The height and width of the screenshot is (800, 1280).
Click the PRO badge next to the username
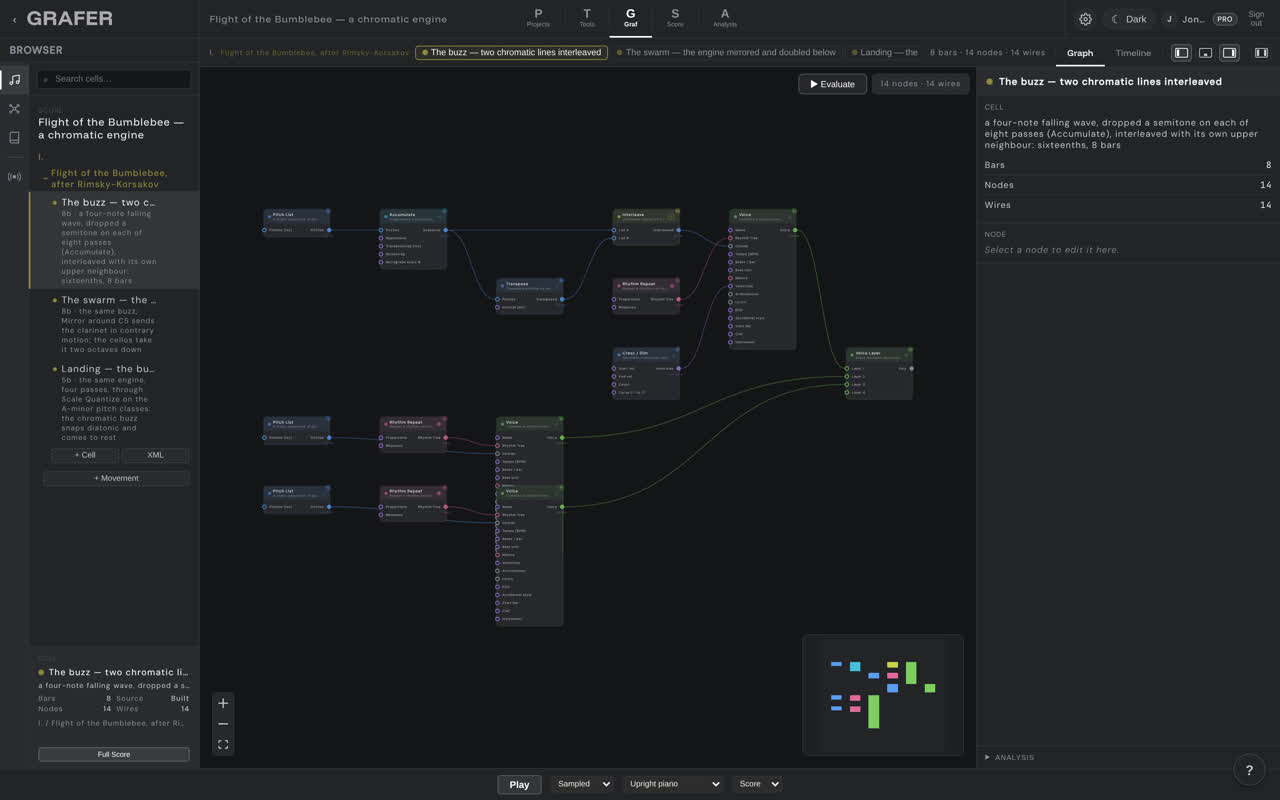1224,19
